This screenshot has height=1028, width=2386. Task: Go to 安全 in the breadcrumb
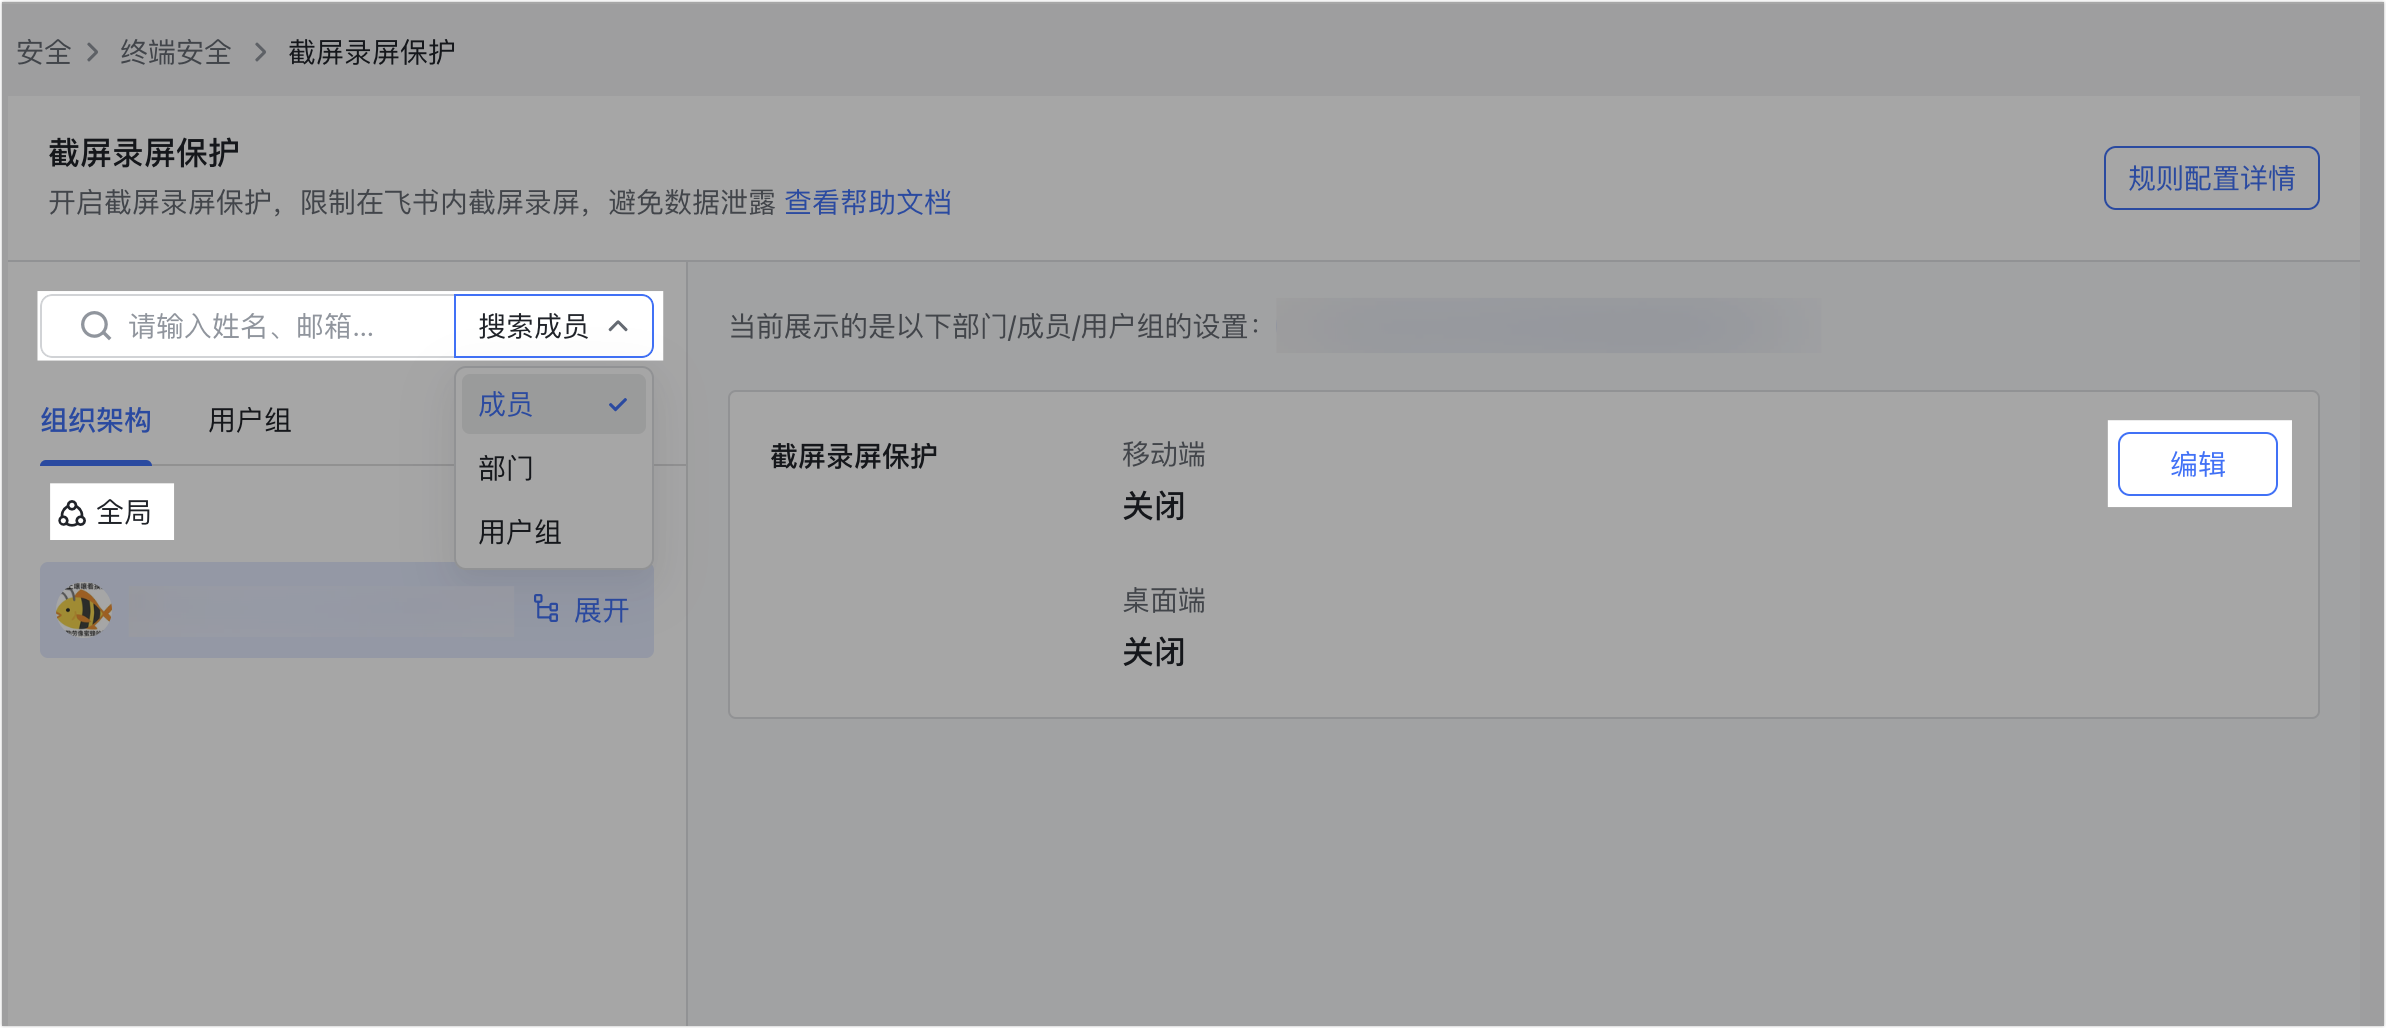pyautogui.click(x=44, y=52)
